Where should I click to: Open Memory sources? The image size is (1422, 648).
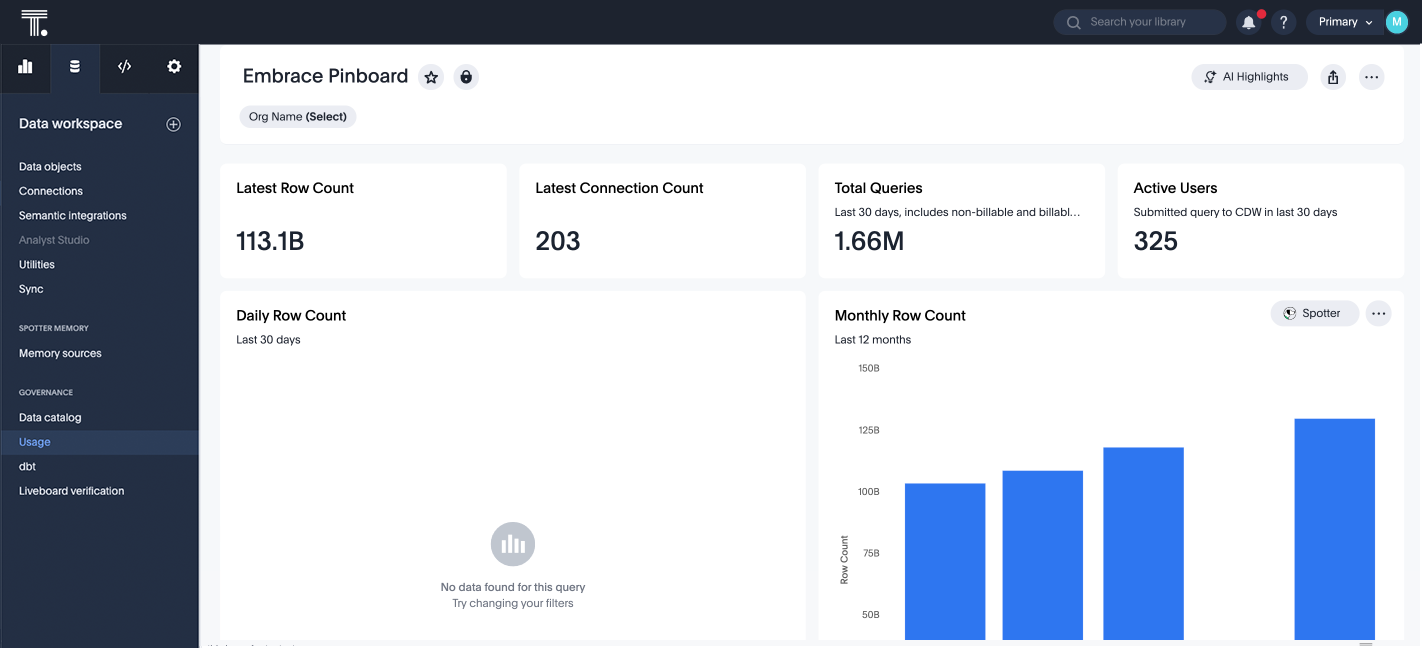coord(60,353)
